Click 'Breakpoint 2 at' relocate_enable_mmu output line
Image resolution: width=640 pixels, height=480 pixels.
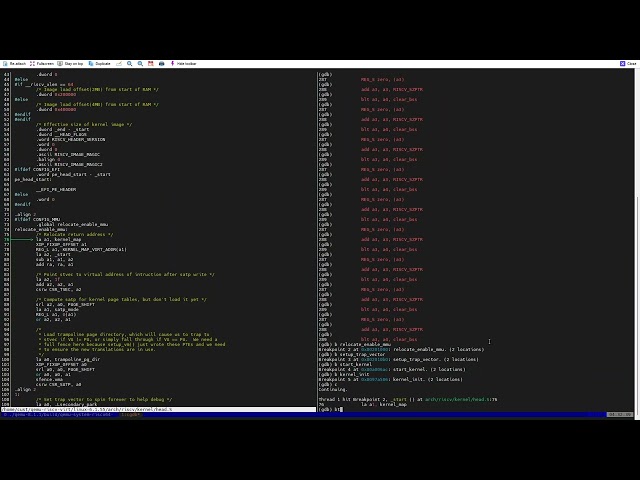[401, 349]
